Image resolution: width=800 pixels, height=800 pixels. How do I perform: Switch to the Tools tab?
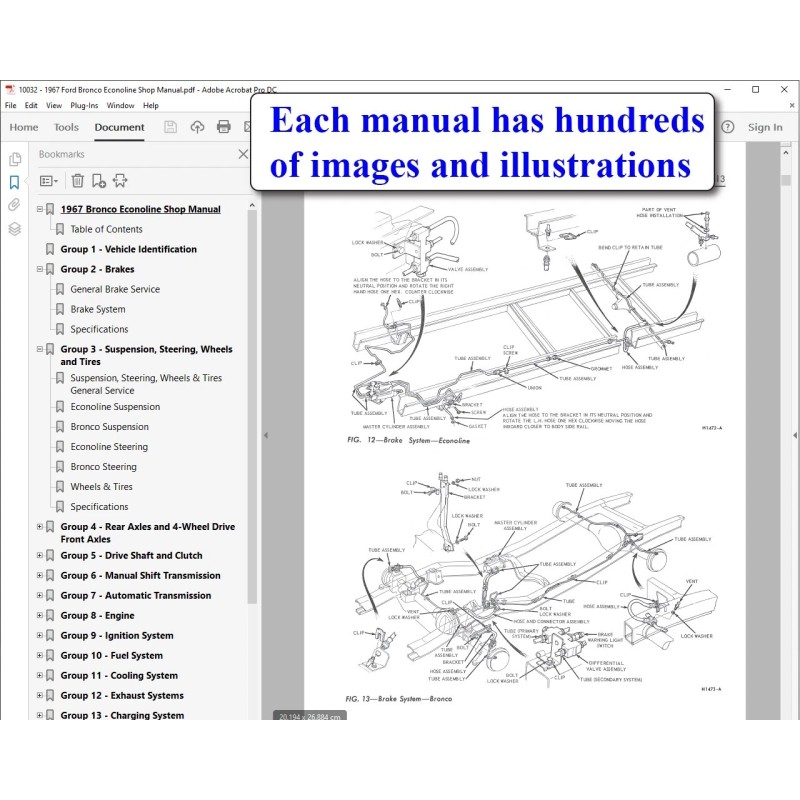tap(66, 127)
